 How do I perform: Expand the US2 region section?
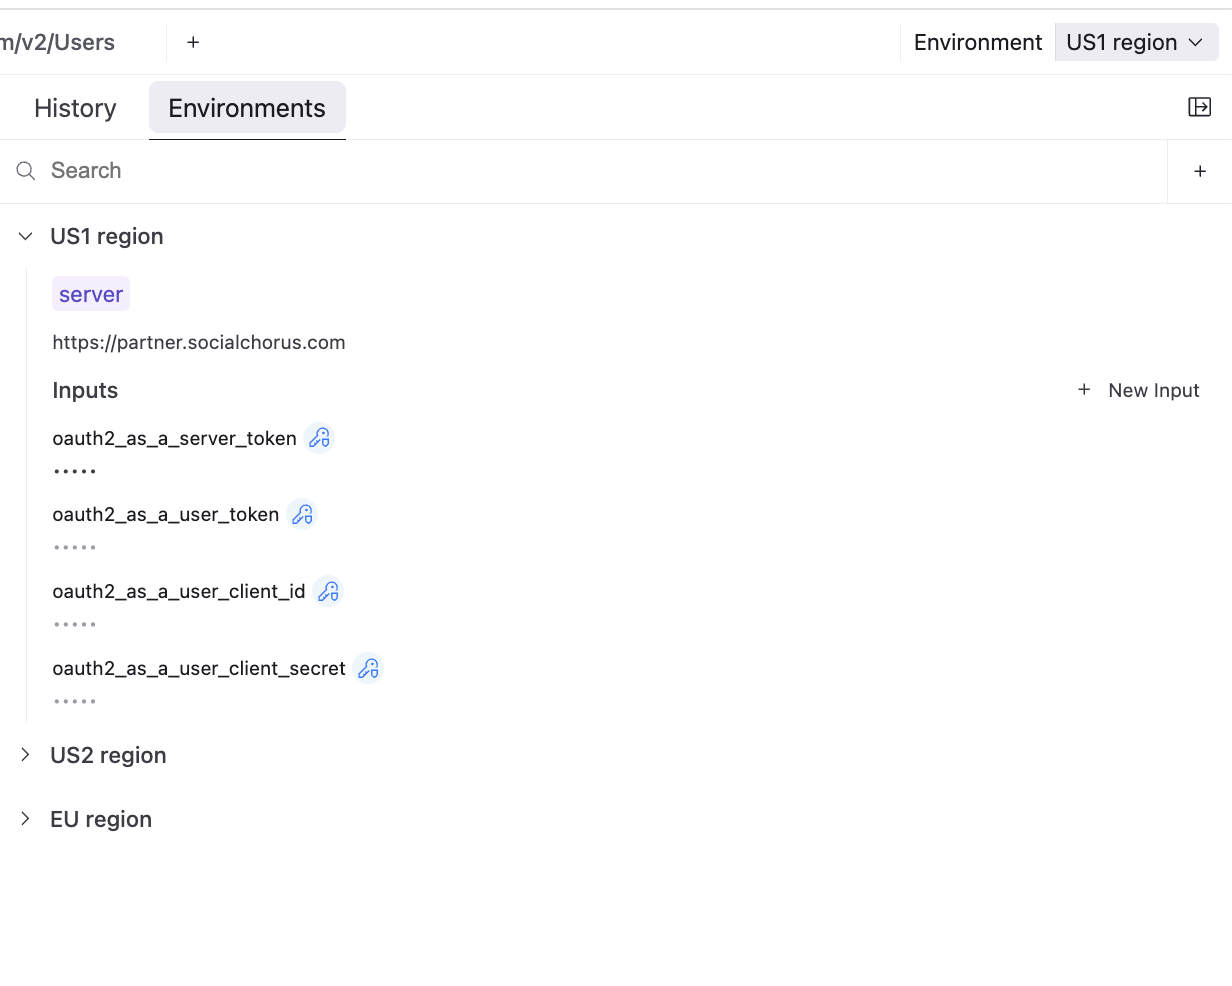[26, 755]
